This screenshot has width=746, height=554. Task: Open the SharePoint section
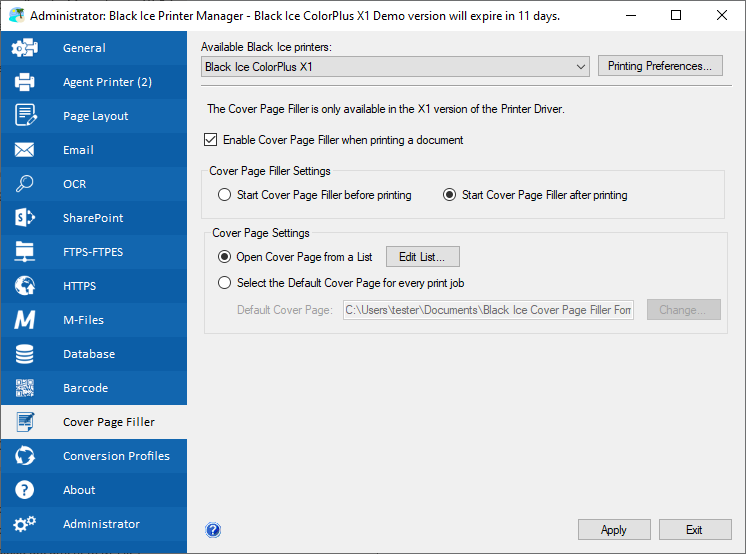pos(93,218)
